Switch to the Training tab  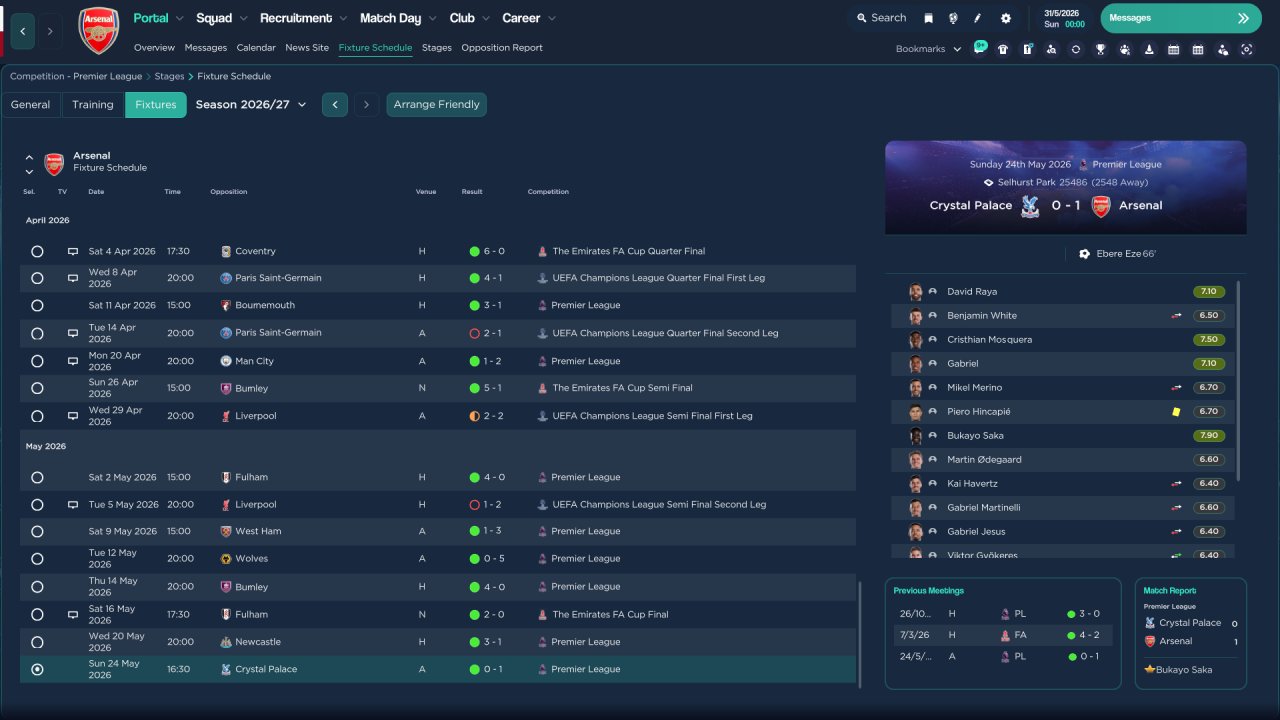pos(93,105)
